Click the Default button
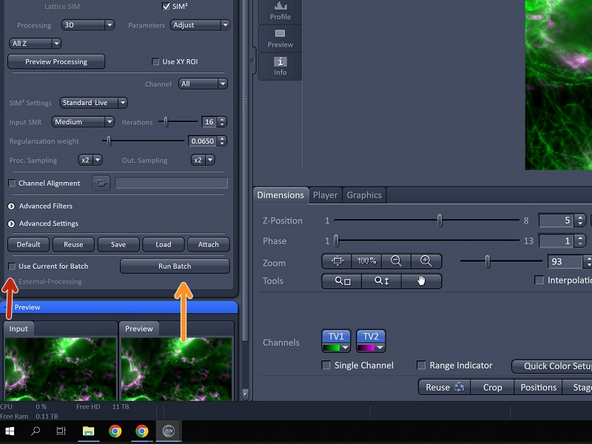The width and height of the screenshot is (592, 444). (28, 245)
